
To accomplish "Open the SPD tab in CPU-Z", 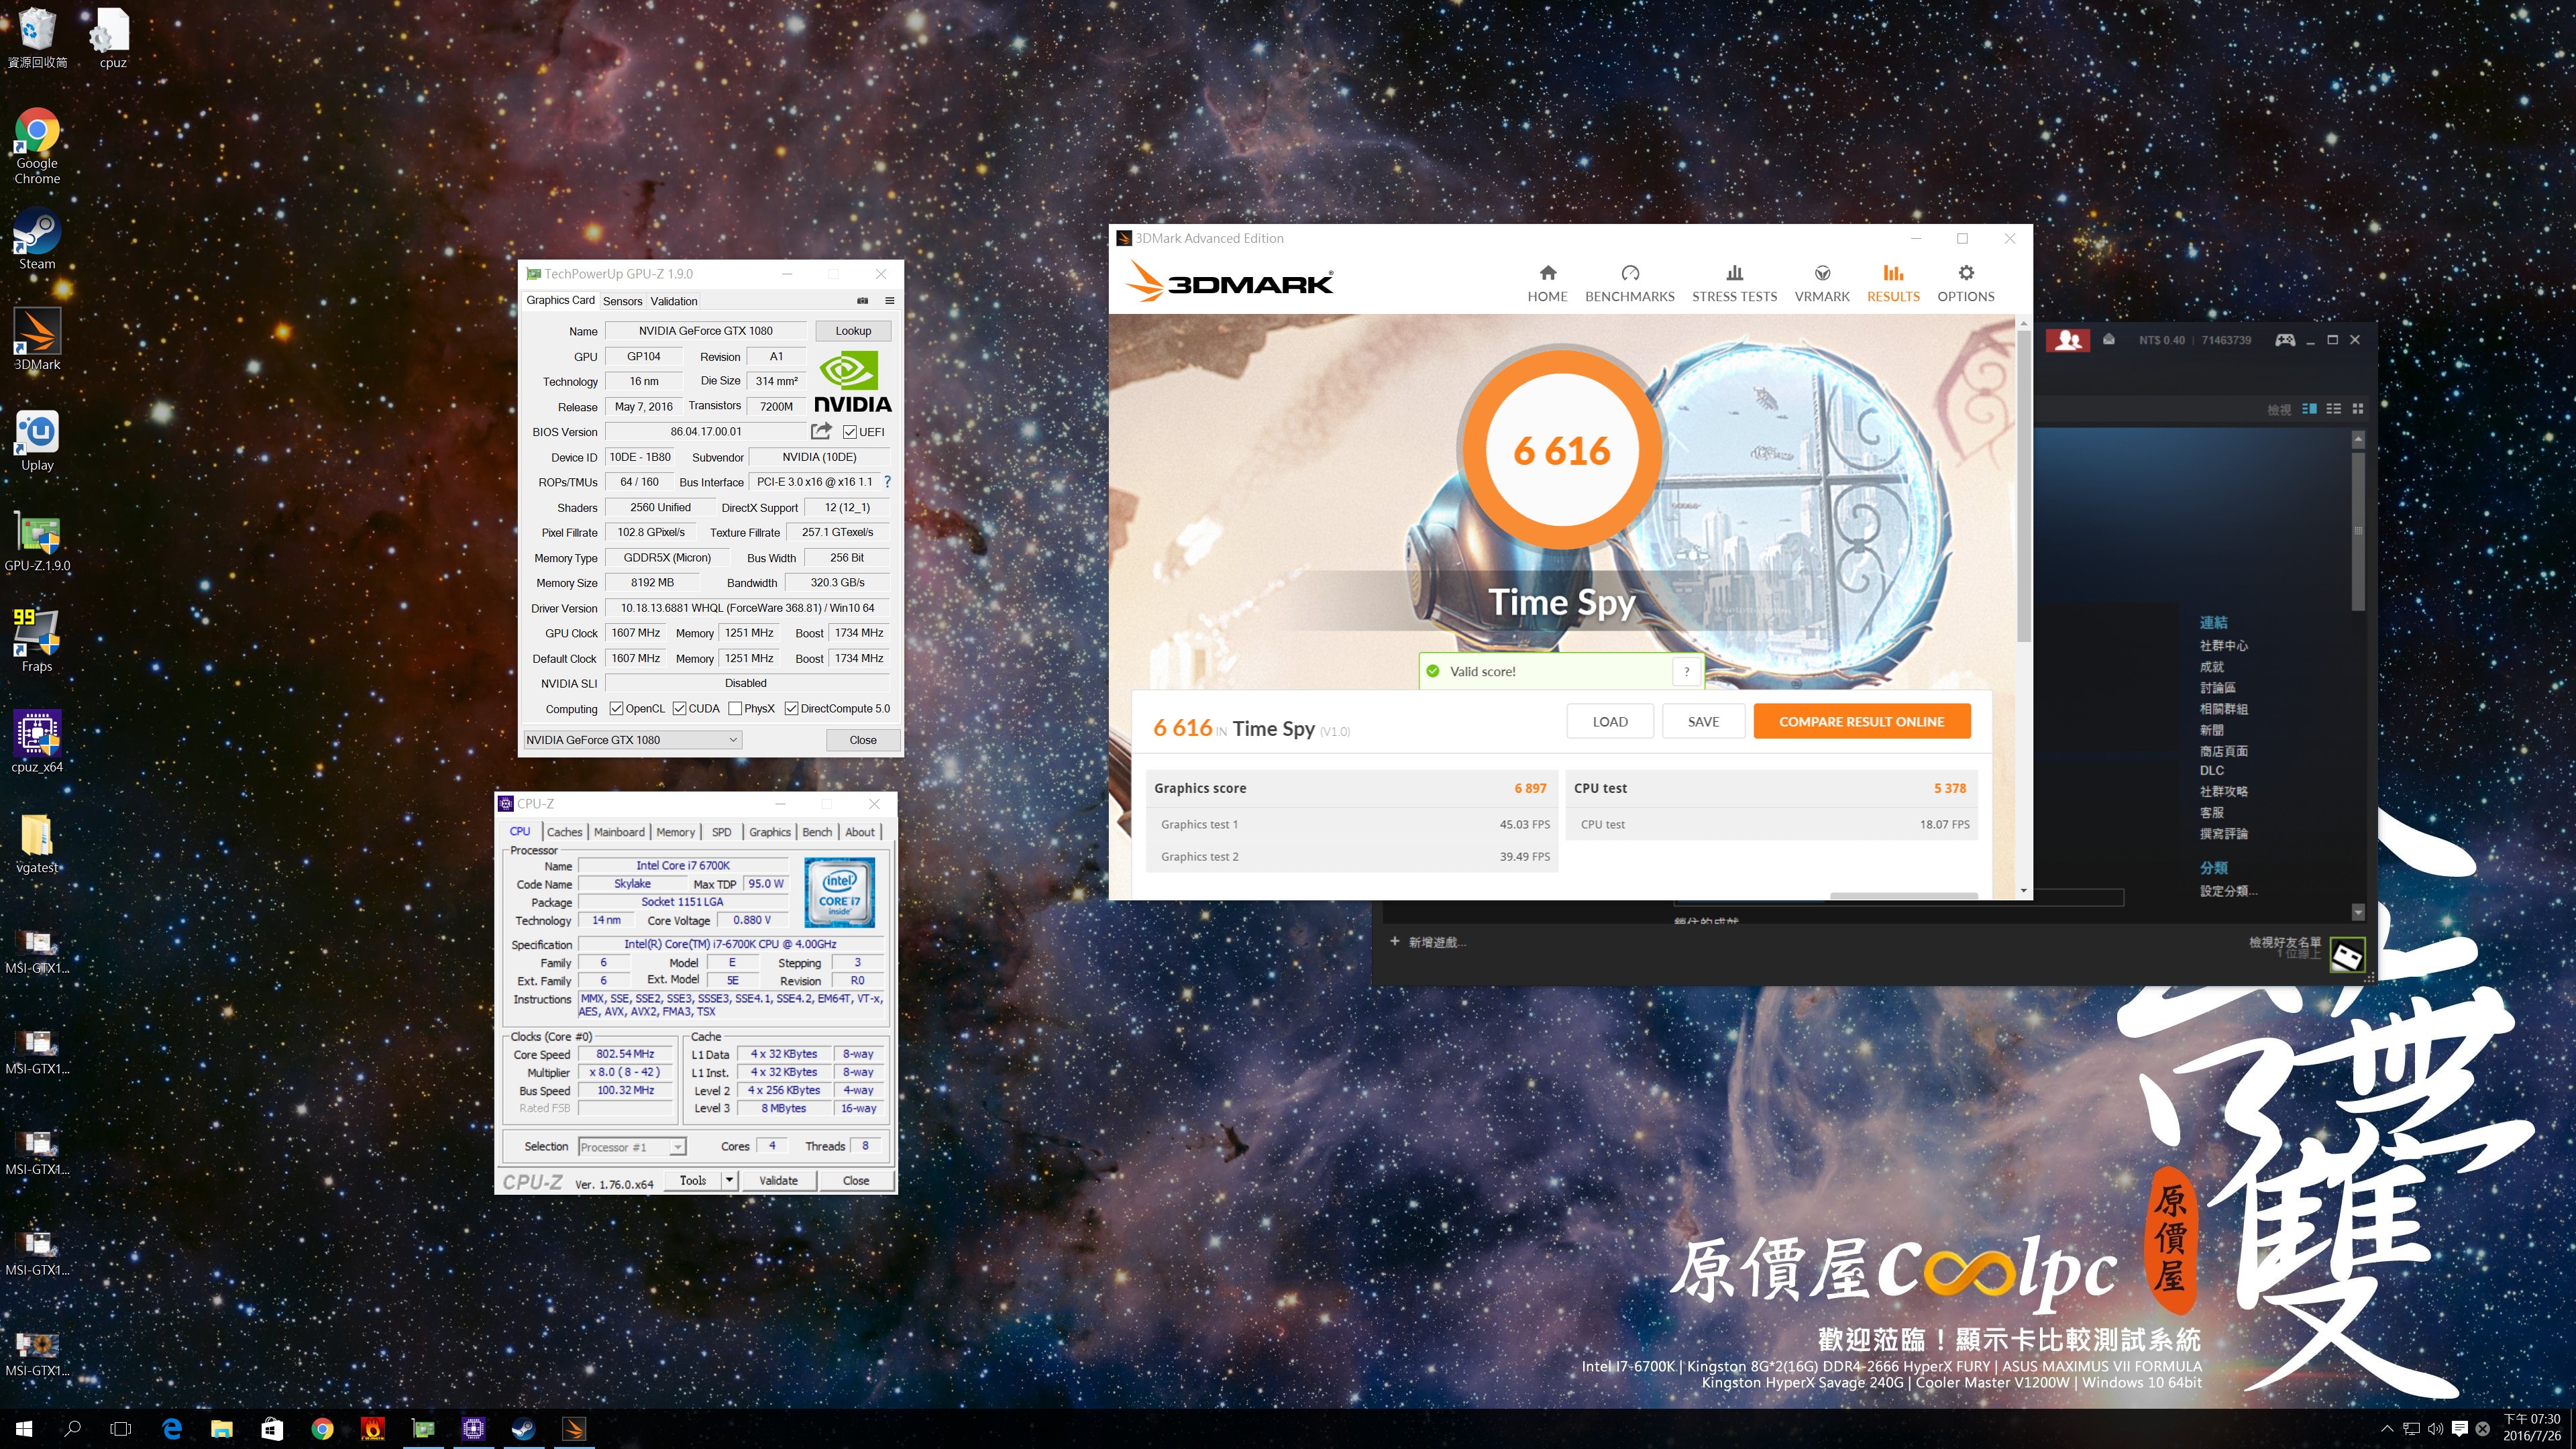I will 721,832.
